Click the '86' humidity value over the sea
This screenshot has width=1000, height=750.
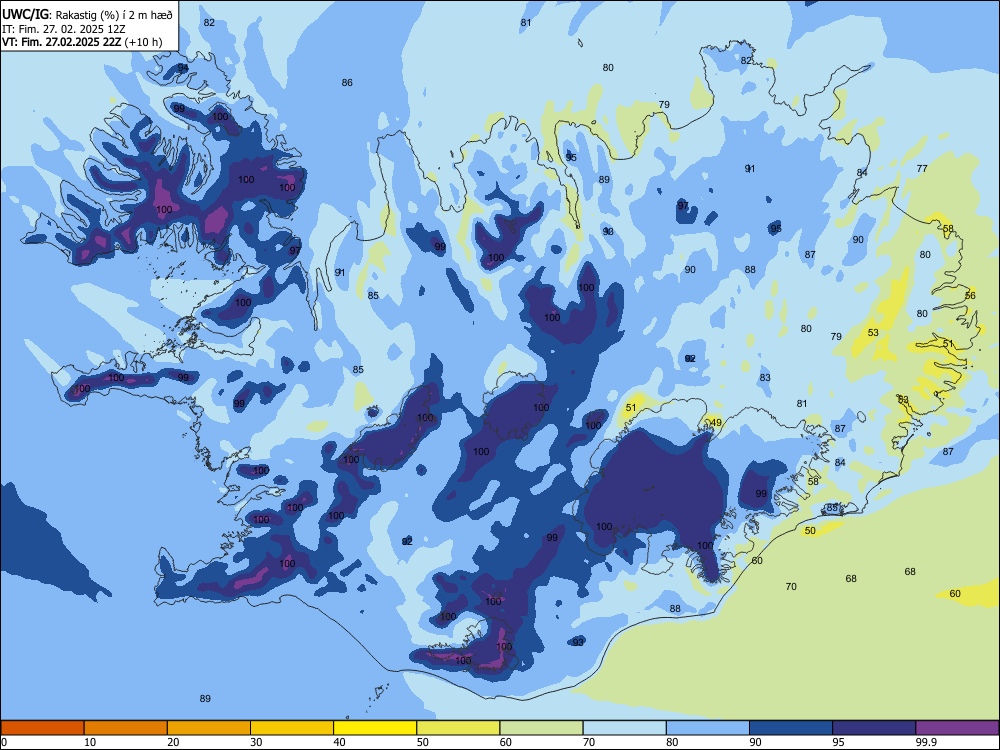[347, 82]
